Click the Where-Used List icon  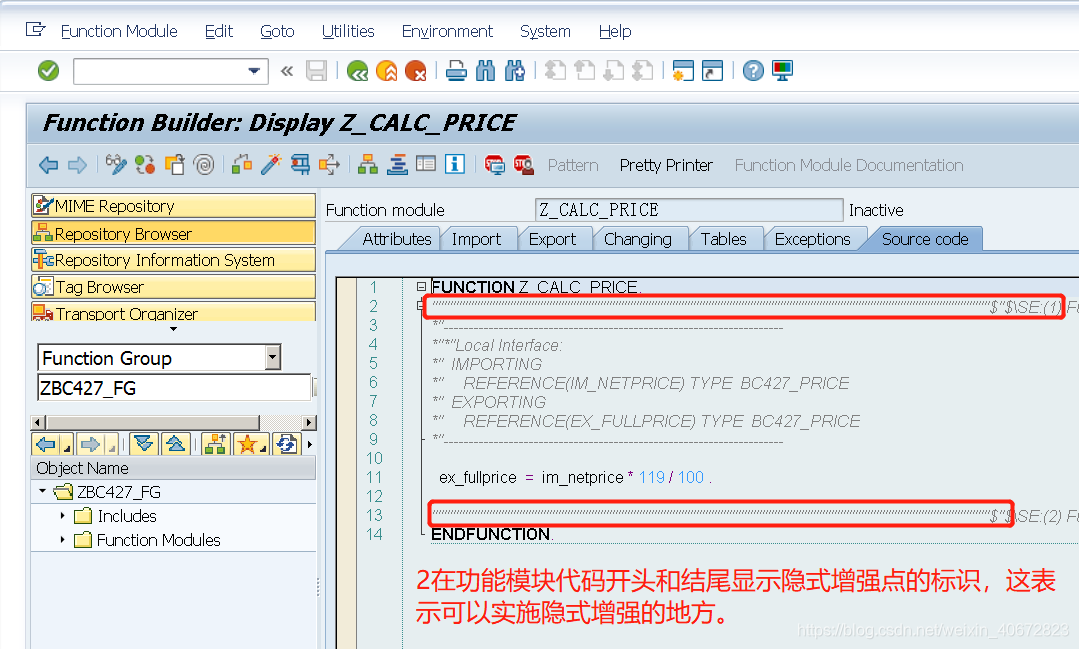[x=329, y=164]
